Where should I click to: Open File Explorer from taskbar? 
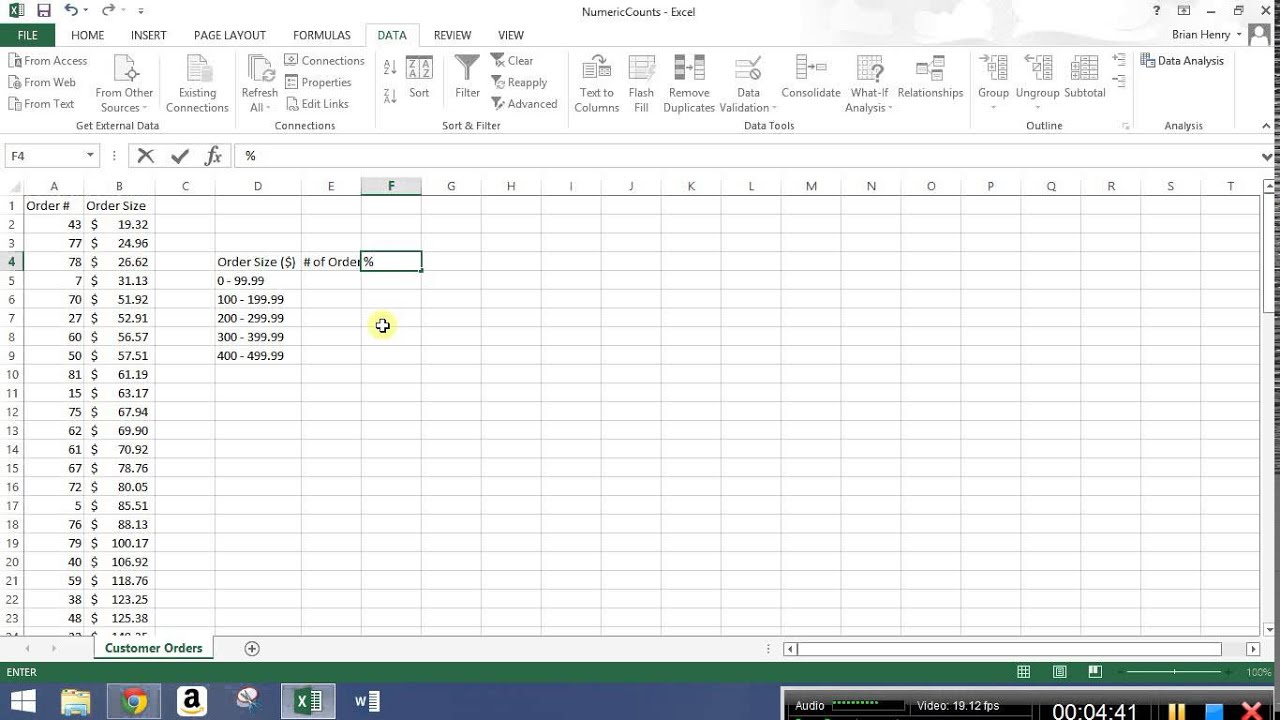click(x=76, y=702)
